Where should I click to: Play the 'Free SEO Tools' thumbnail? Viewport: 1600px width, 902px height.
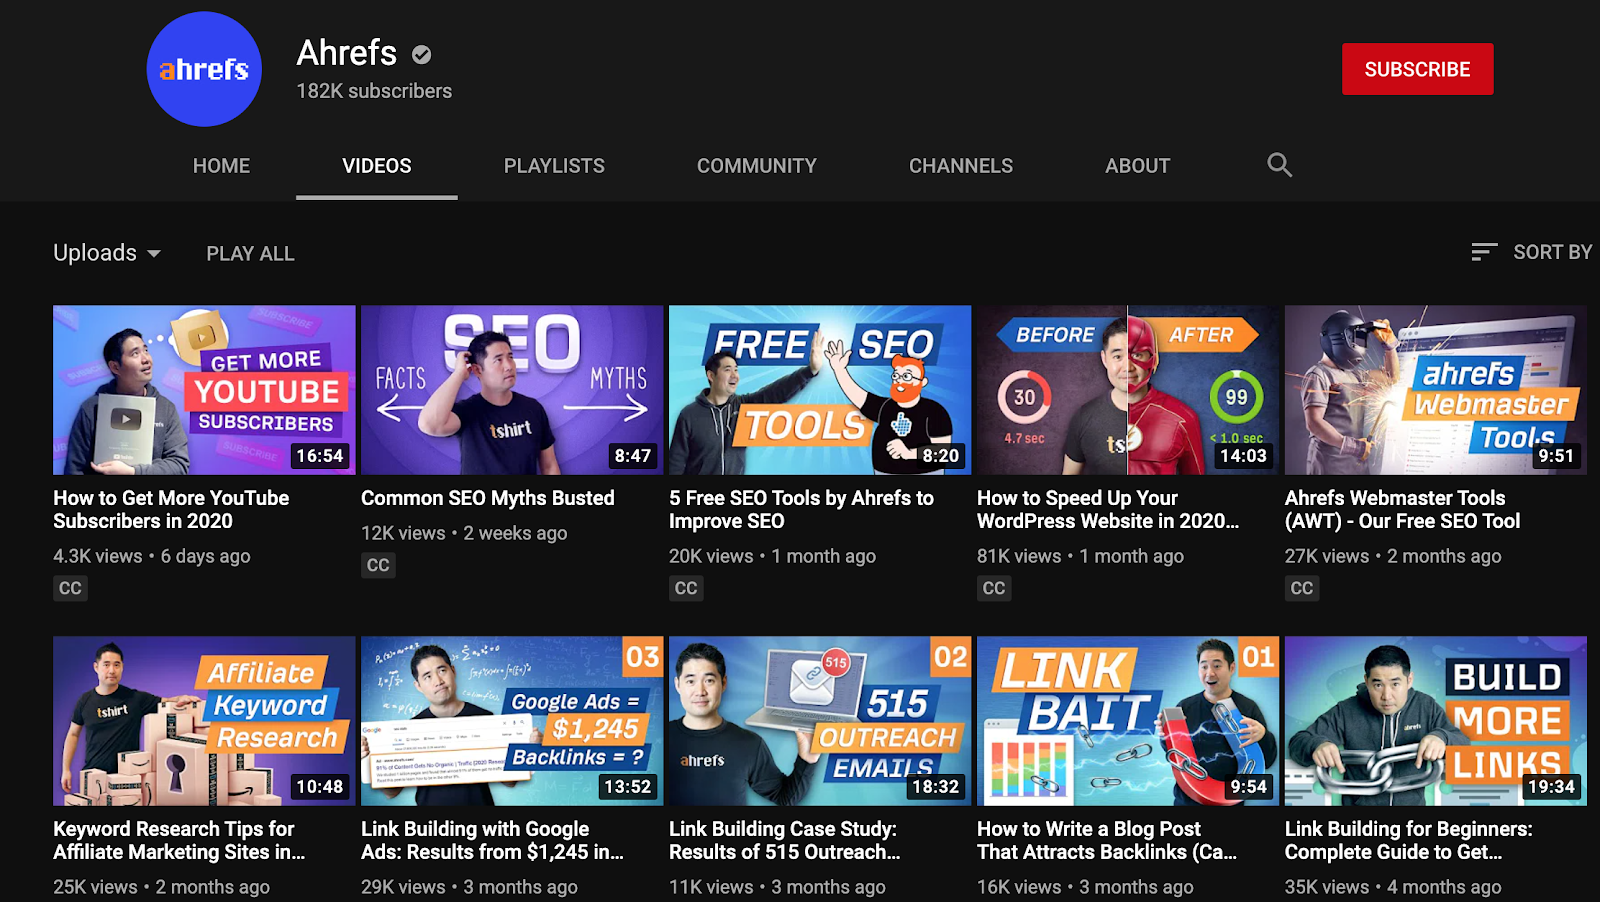pyautogui.click(x=820, y=390)
